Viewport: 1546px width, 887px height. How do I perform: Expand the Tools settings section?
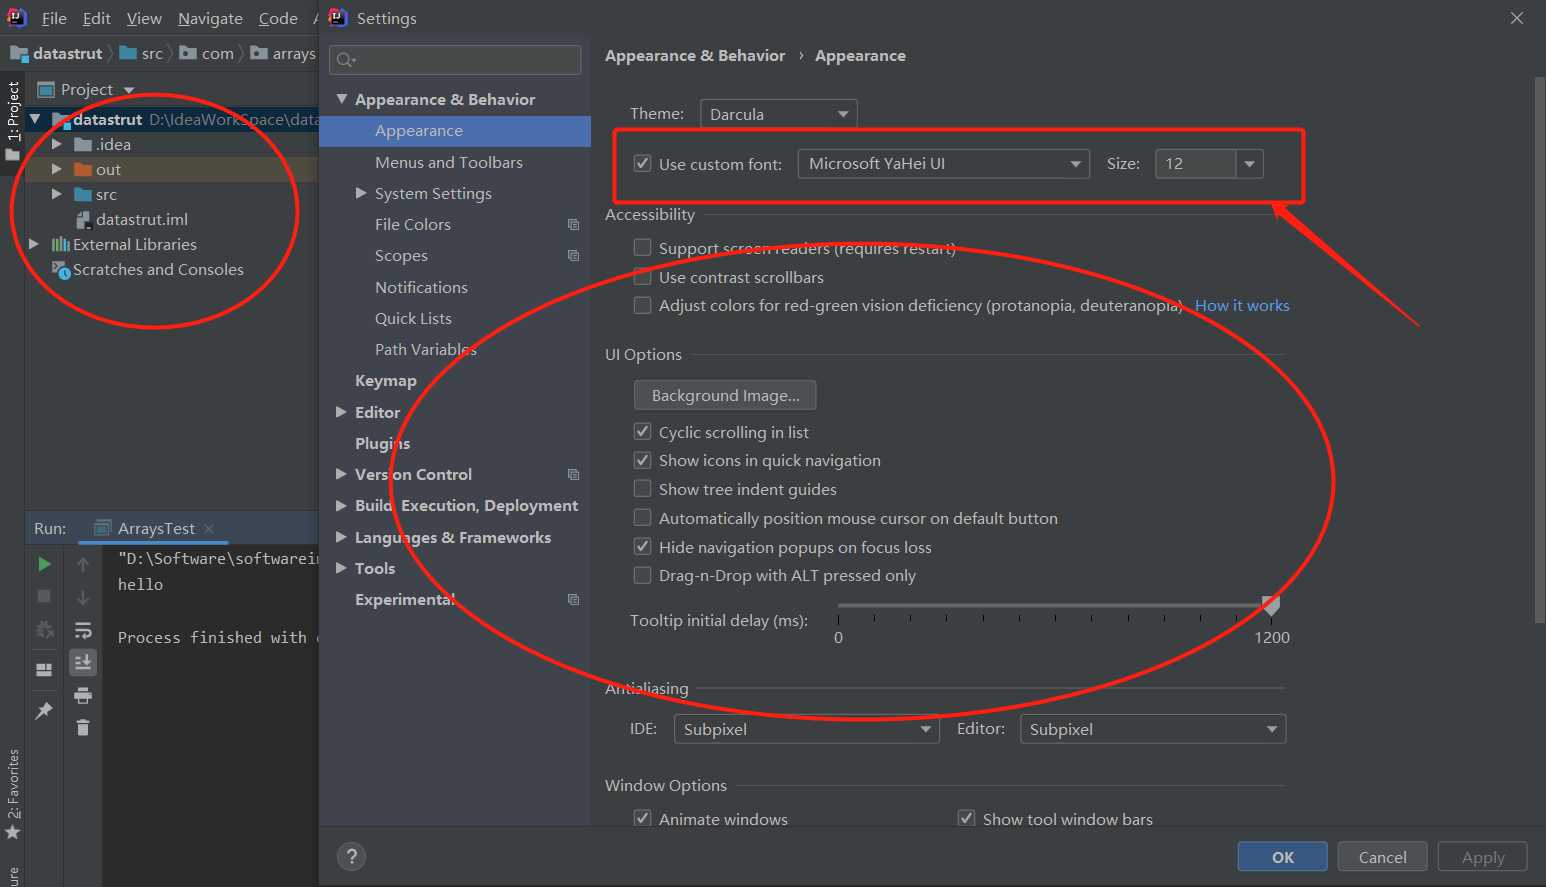[x=341, y=568]
